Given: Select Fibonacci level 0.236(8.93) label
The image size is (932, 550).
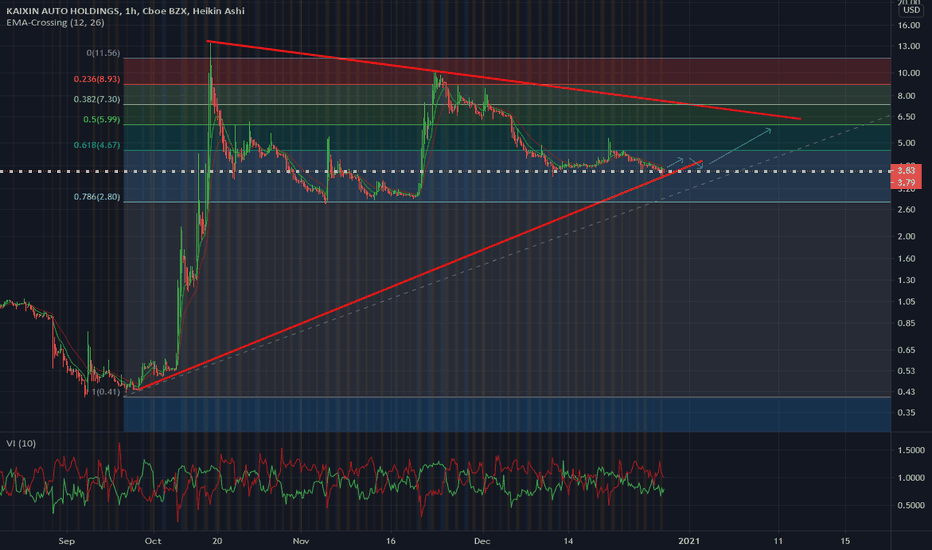Looking at the screenshot, I should pyautogui.click(x=97, y=79).
